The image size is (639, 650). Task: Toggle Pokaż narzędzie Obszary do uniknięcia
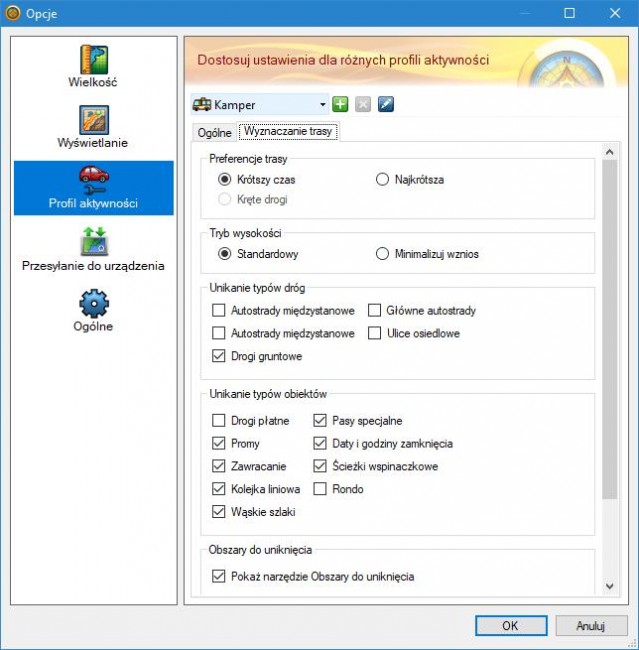[219, 576]
